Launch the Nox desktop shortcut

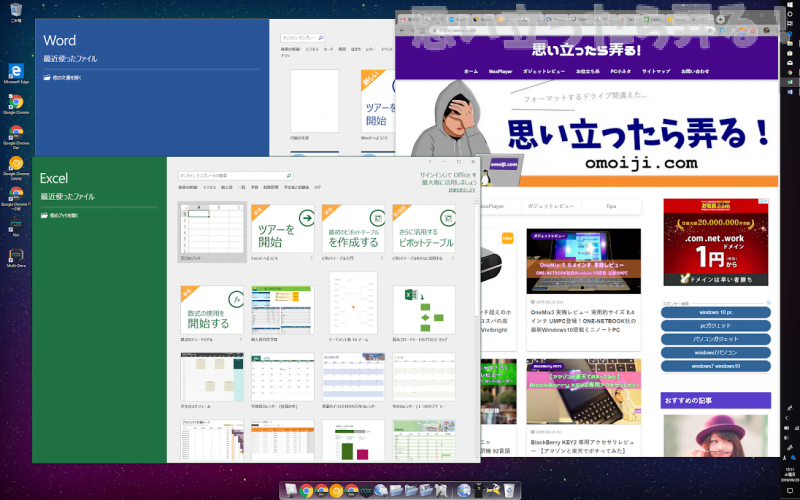pyautogui.click(x=16, y=227)
